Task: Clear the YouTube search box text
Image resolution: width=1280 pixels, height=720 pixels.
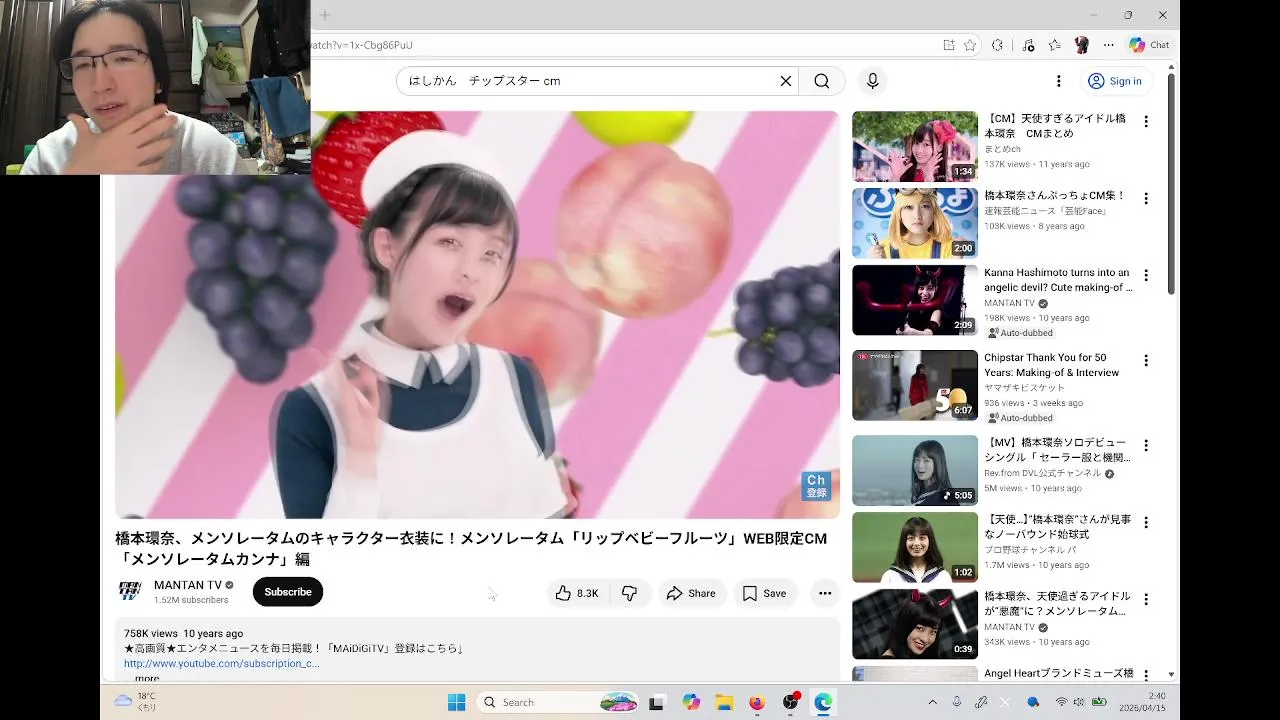Action: point(785,81)
